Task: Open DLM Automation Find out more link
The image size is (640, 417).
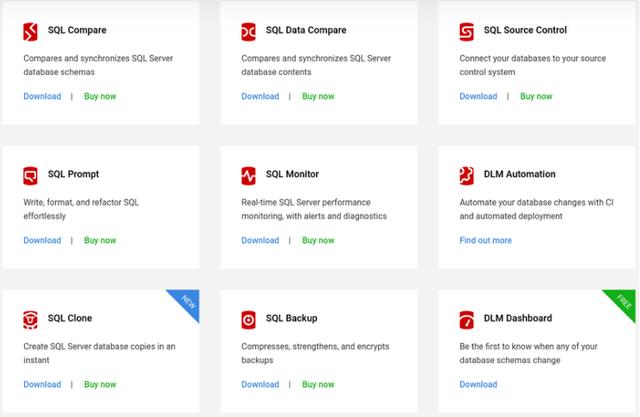Action: pos(485,241)
